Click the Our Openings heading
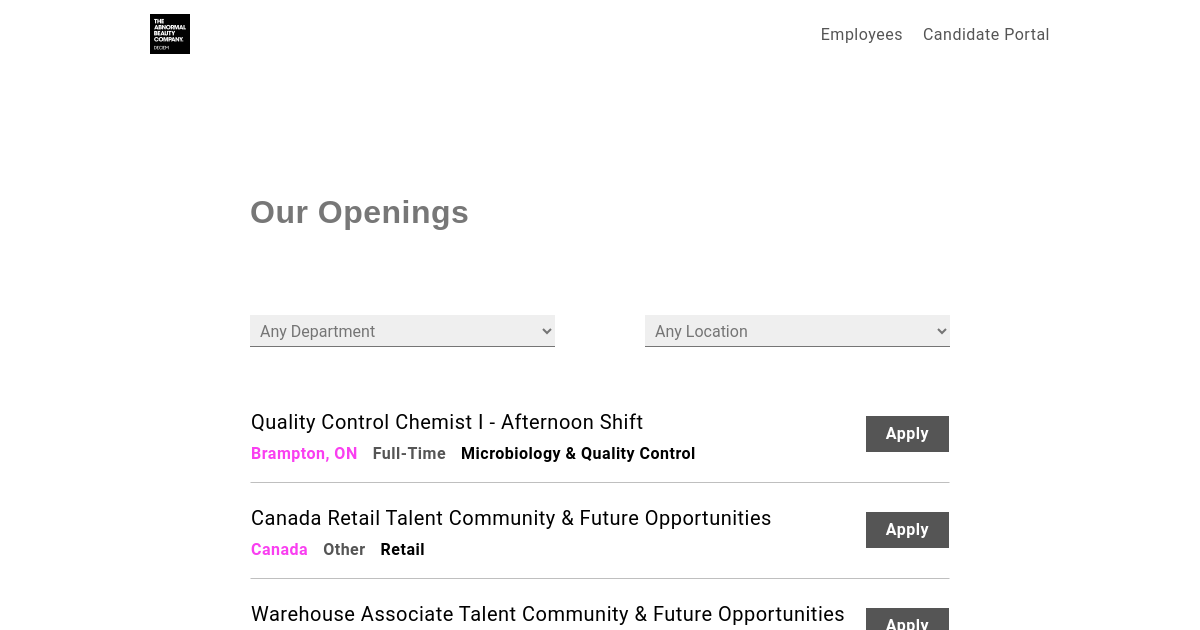This screenshot has width=1200, height=630. (359, 212)
